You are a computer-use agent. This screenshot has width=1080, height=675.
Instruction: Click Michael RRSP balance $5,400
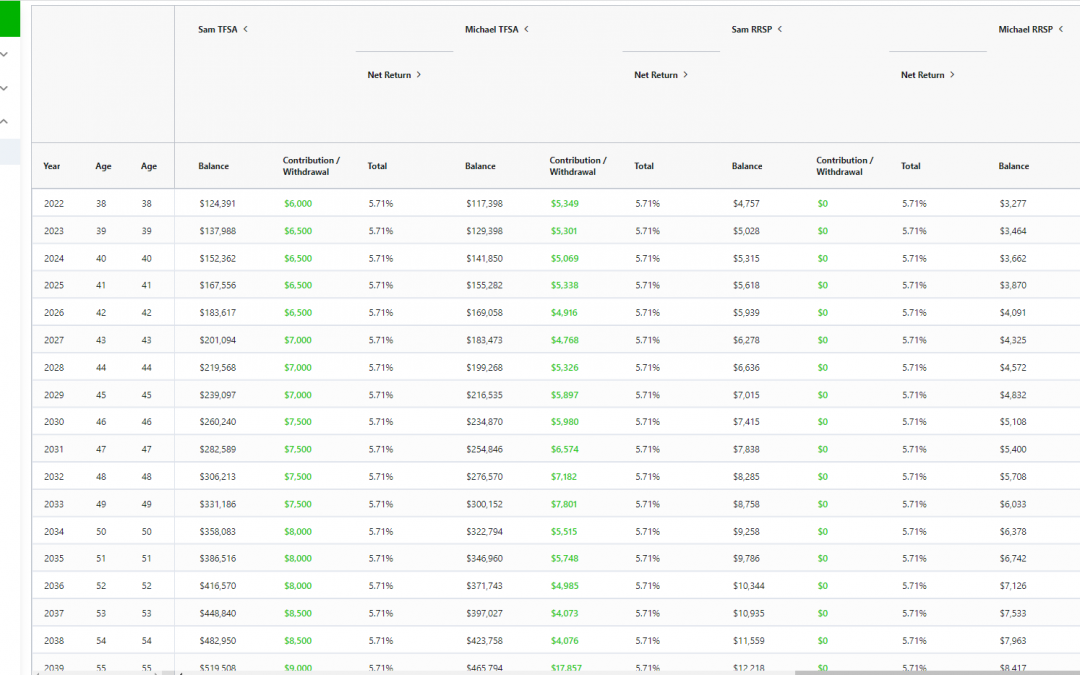(1013, 449)
